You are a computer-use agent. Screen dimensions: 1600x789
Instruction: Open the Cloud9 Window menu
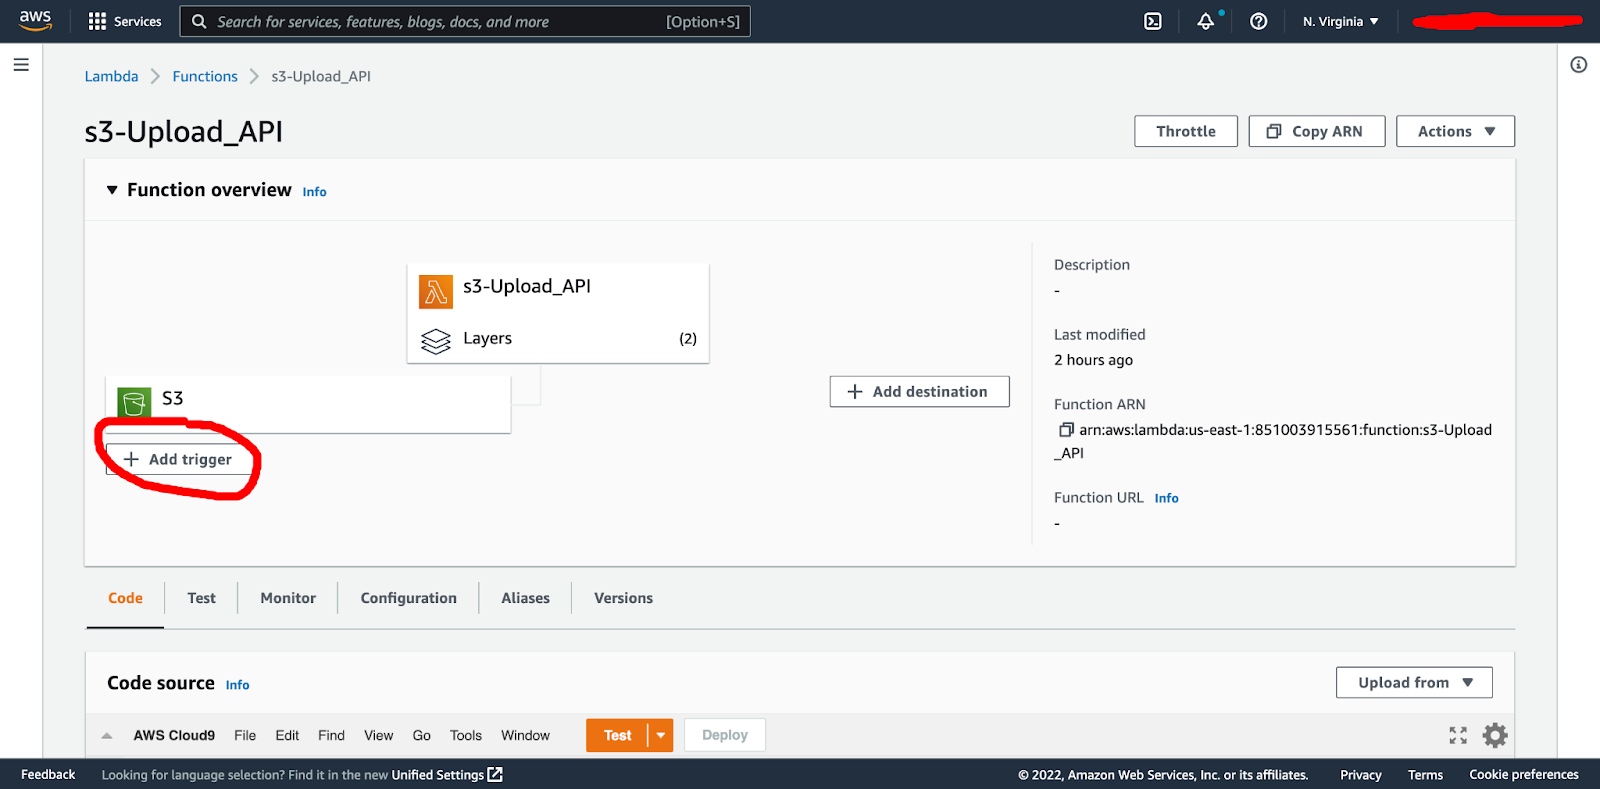(x=525, y=735)
